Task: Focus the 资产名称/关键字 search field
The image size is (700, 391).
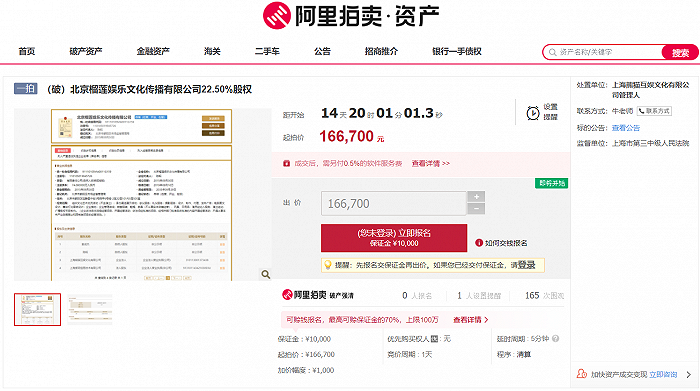Action: (603, 52)
